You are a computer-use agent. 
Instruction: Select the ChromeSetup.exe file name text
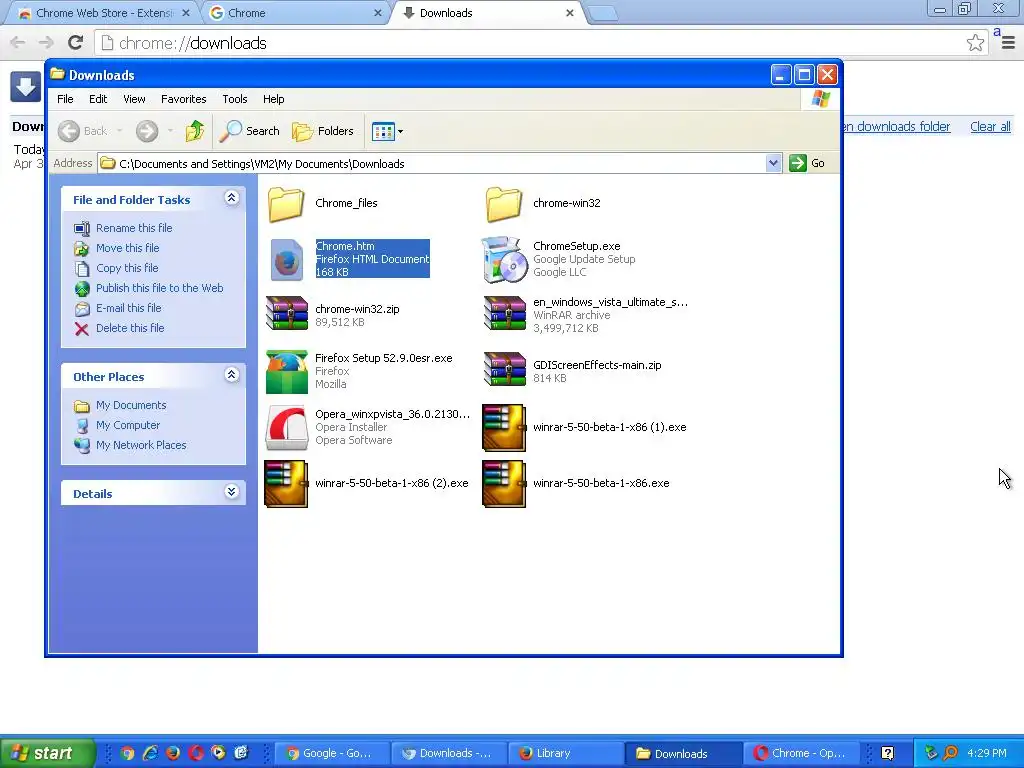pyautogui.click(x=577, y=246)
